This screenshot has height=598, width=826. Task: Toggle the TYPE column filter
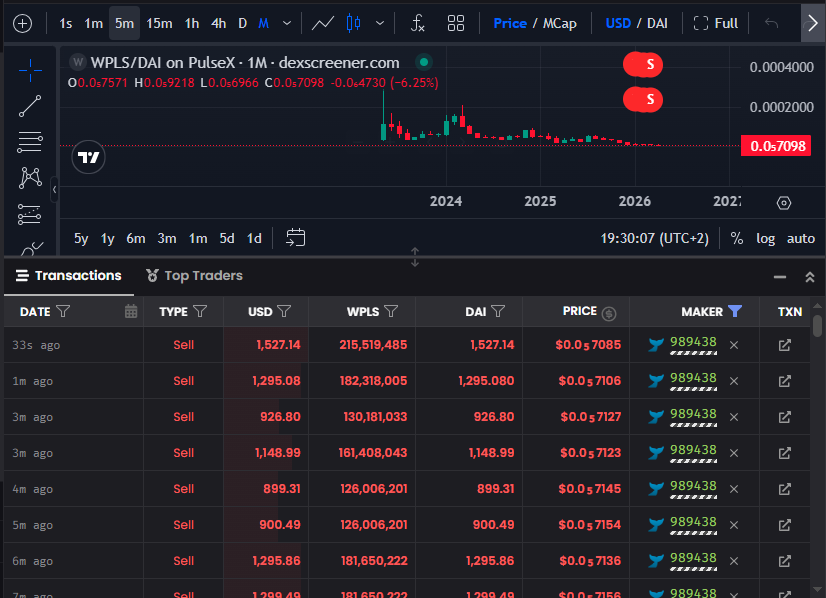pos(200,311)
